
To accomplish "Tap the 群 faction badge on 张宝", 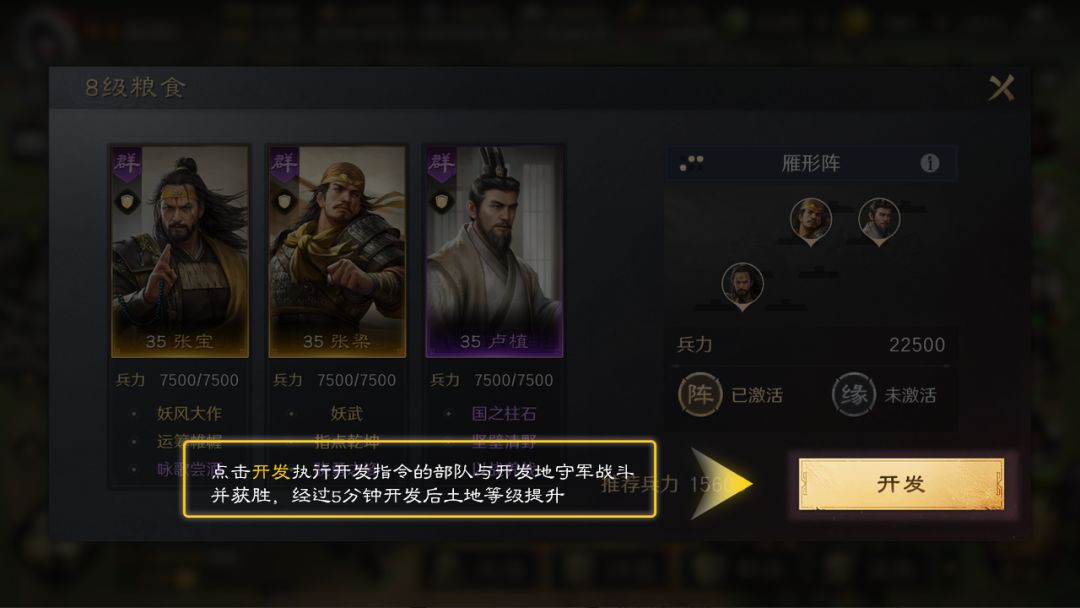I will [127, 164].
